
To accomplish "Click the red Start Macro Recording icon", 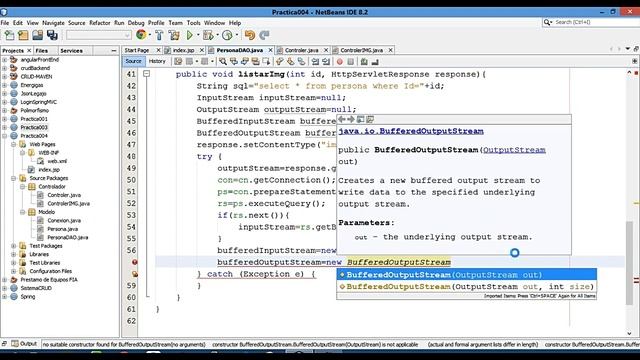I will [340, 62].
